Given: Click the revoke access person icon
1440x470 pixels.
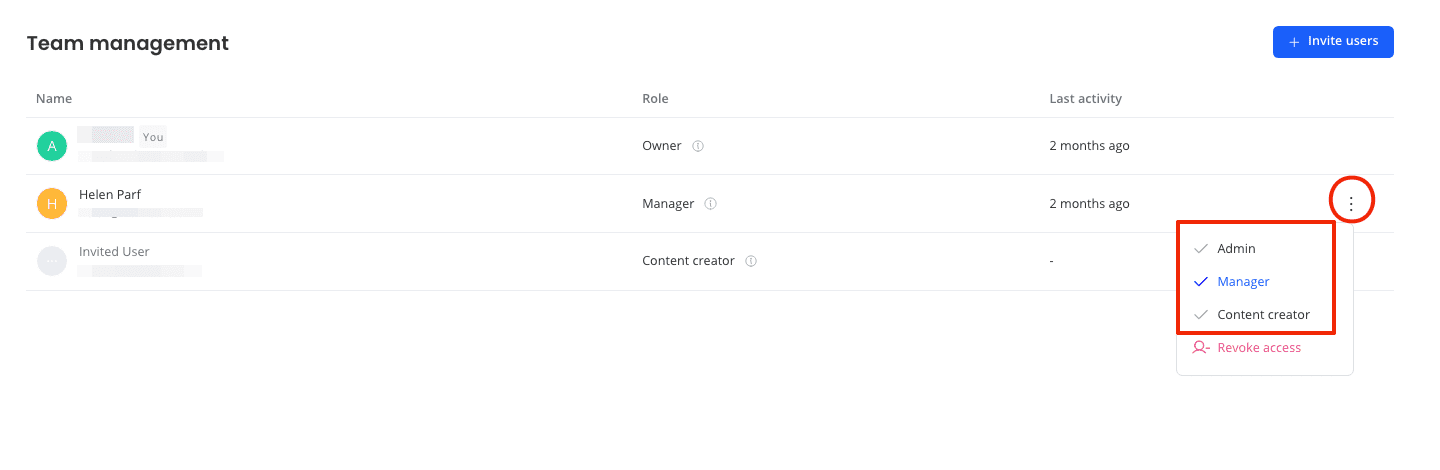Looking at the screenshot, I should click(x=1201, y=348).
